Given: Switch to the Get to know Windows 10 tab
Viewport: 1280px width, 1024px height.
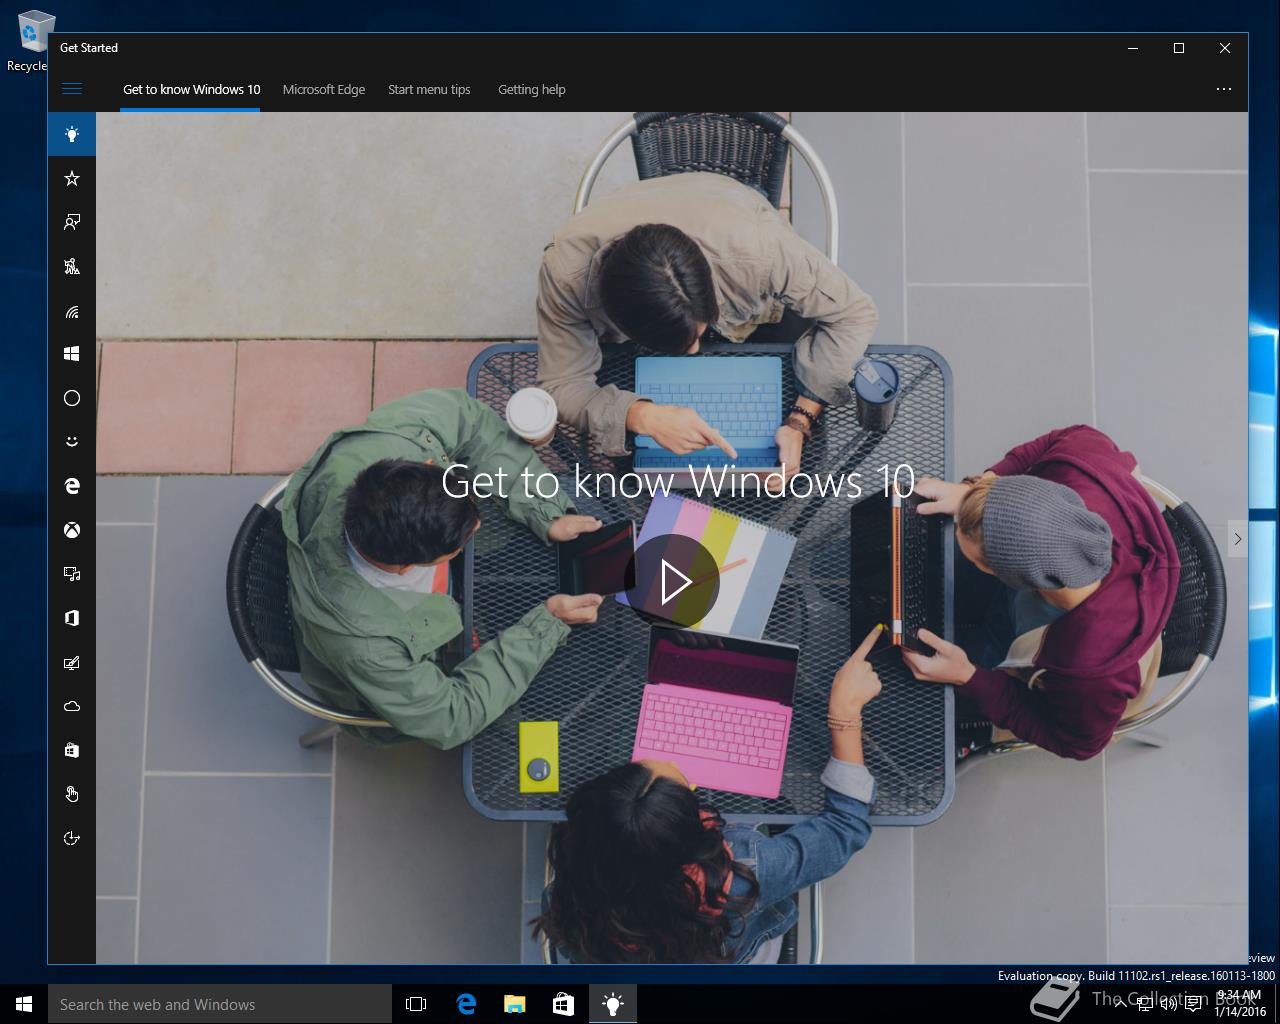Looking at the screenshot, I should (191, 90).
